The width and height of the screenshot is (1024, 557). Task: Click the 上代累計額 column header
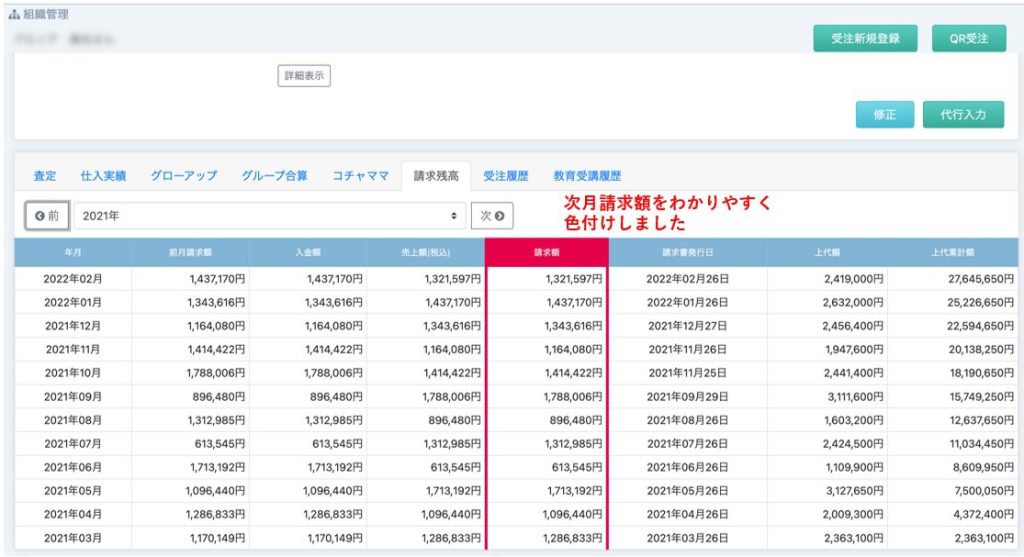coord(952,253)
